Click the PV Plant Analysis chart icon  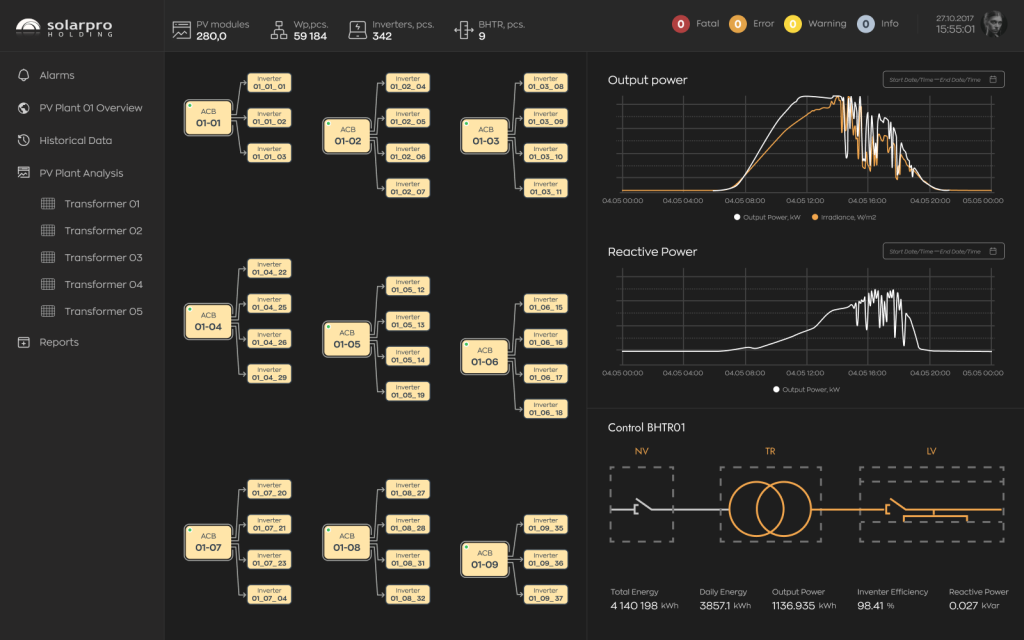(x=24, y=173)
